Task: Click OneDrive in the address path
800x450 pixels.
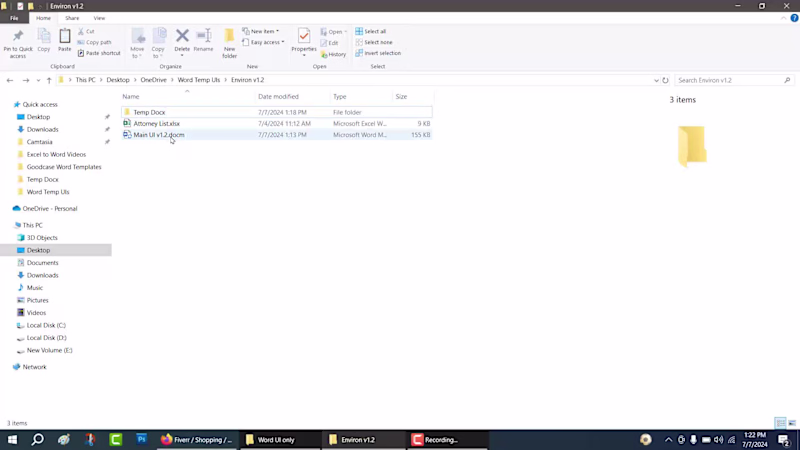Action: pos(154,80)
